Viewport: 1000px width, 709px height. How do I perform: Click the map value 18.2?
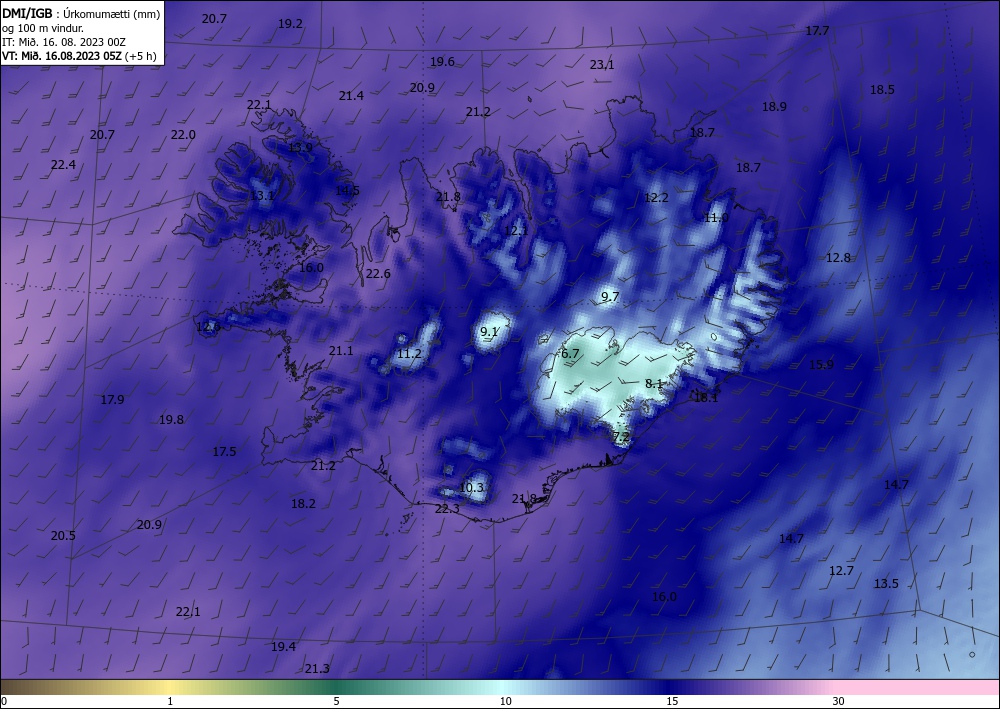tap(304, 504)
